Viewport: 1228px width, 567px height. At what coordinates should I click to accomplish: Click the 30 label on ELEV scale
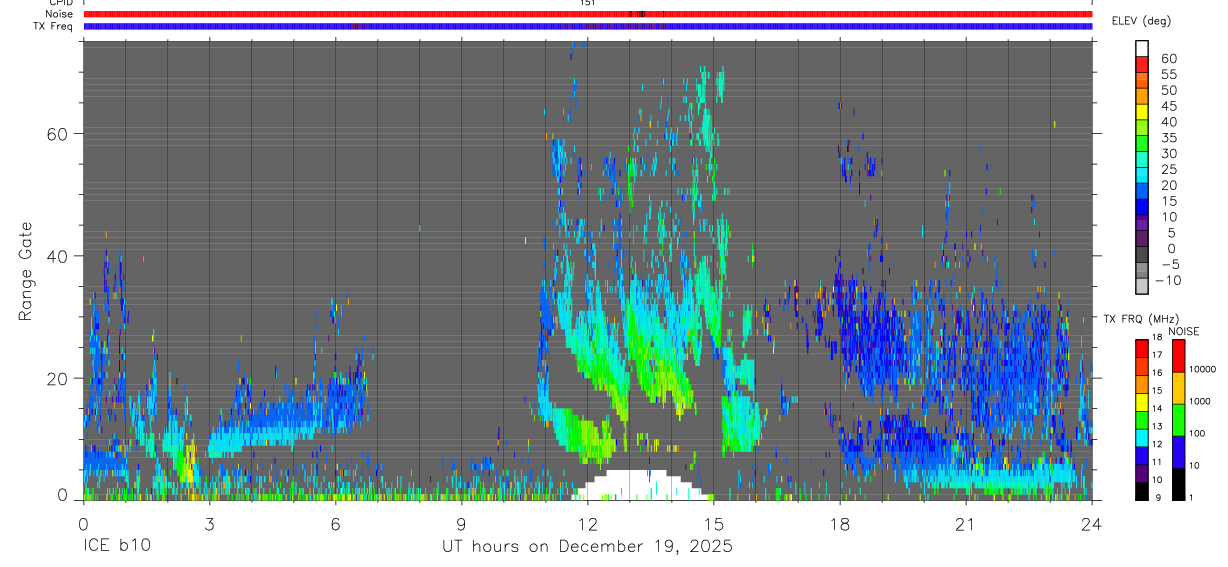1168,154
